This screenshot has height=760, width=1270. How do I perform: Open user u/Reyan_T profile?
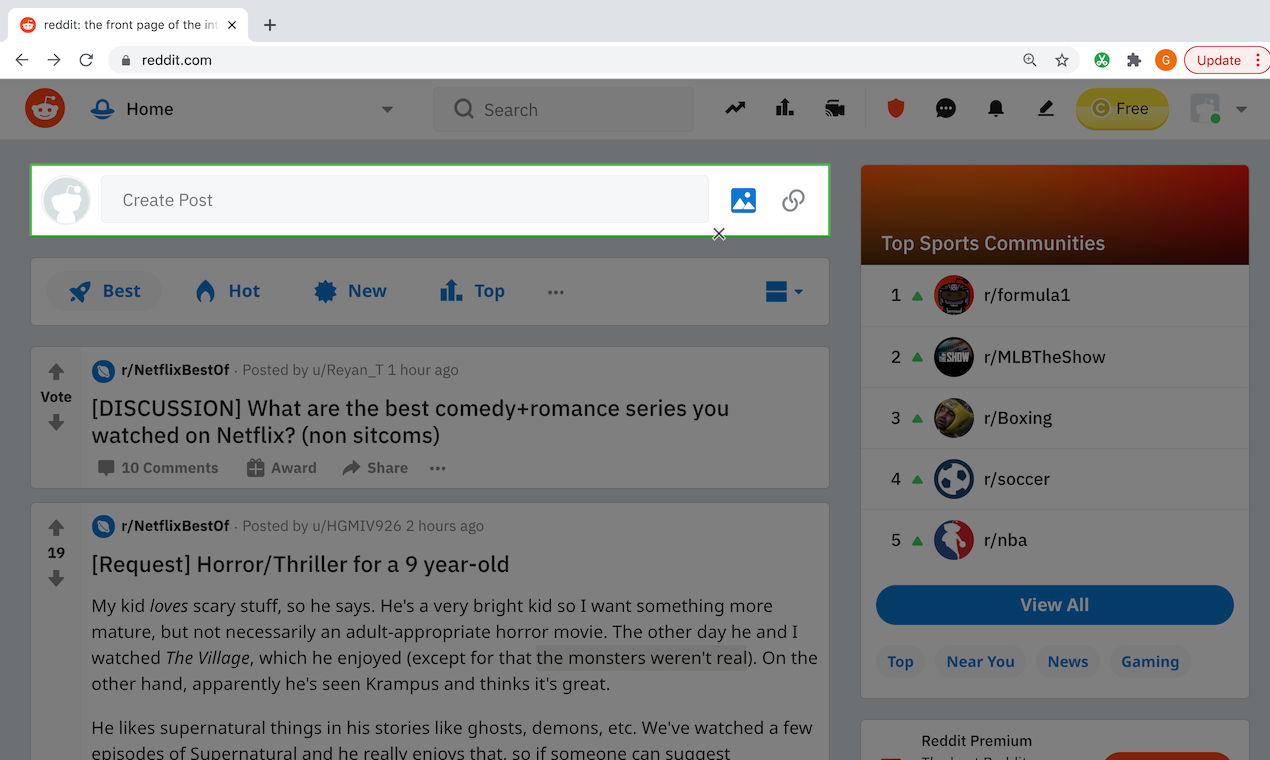click(347, 370)
